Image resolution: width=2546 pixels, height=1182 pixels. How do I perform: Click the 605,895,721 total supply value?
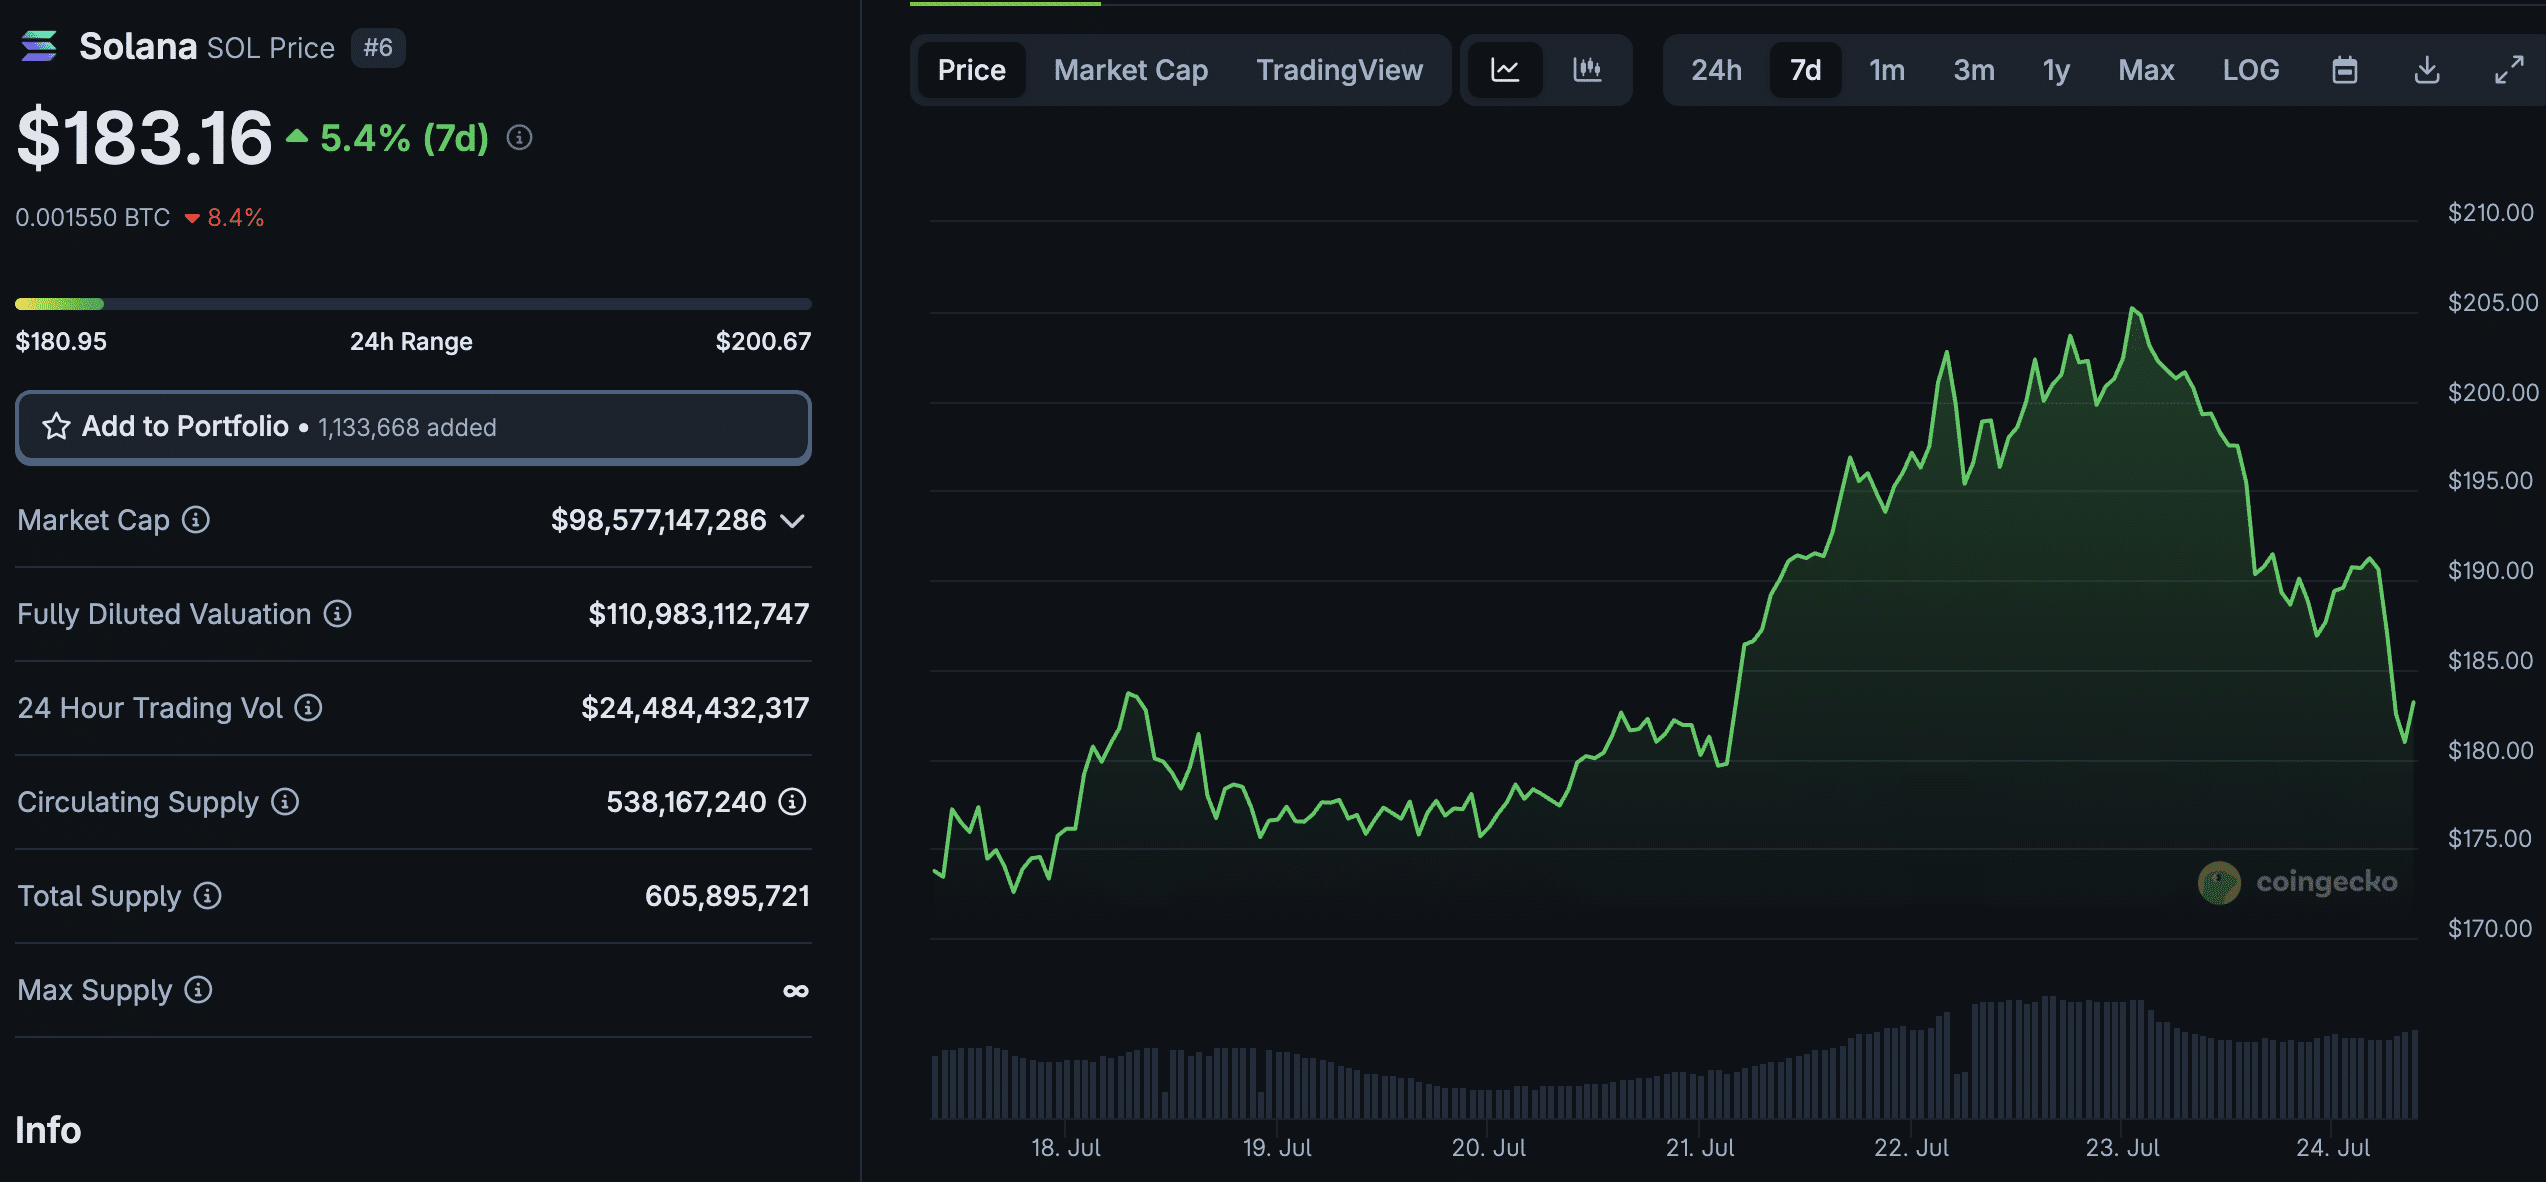pos(727,896)
